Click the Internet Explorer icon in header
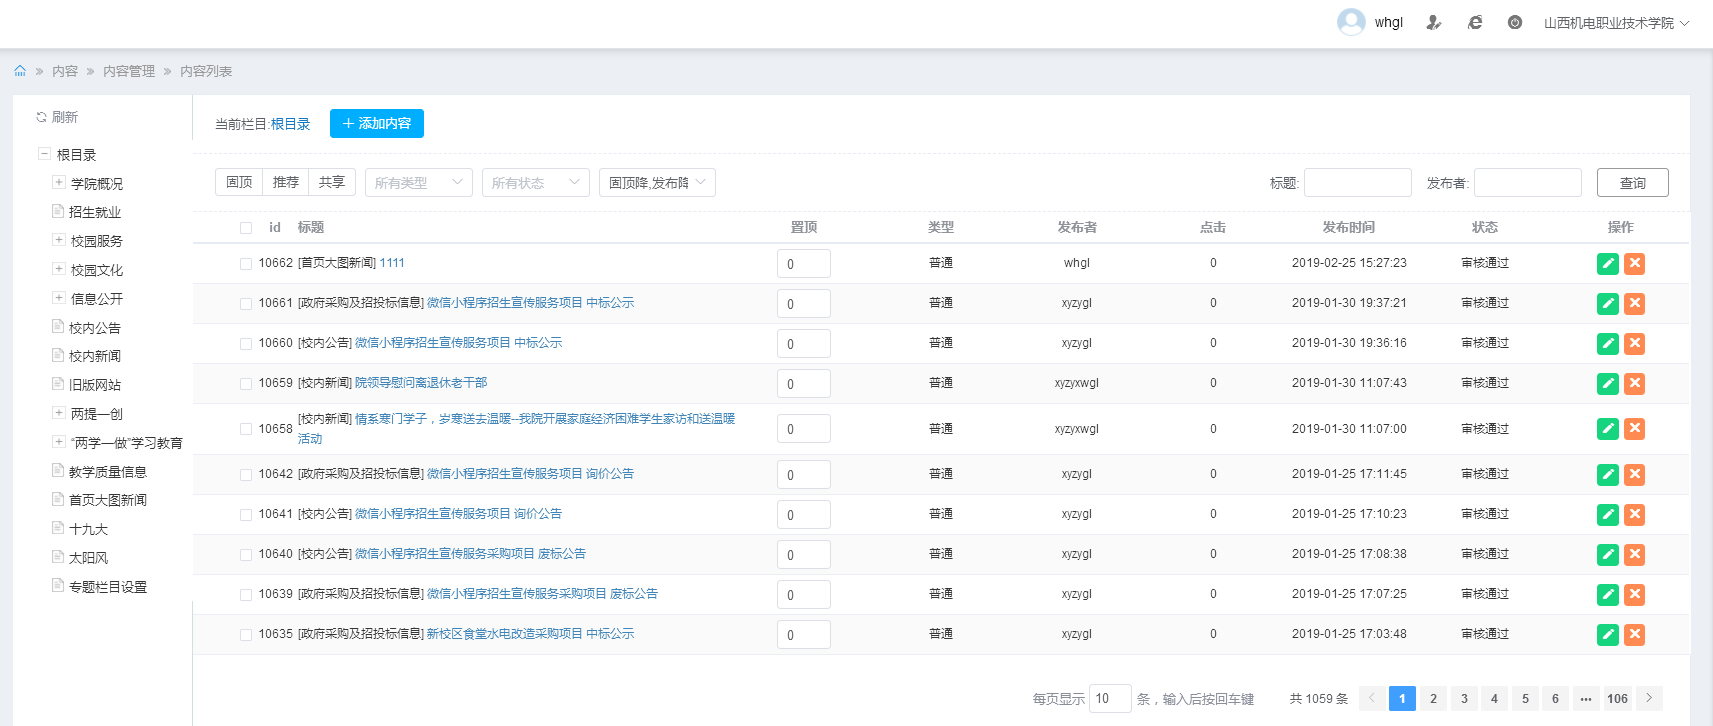1713x726 pixels. coord(1474,23)
